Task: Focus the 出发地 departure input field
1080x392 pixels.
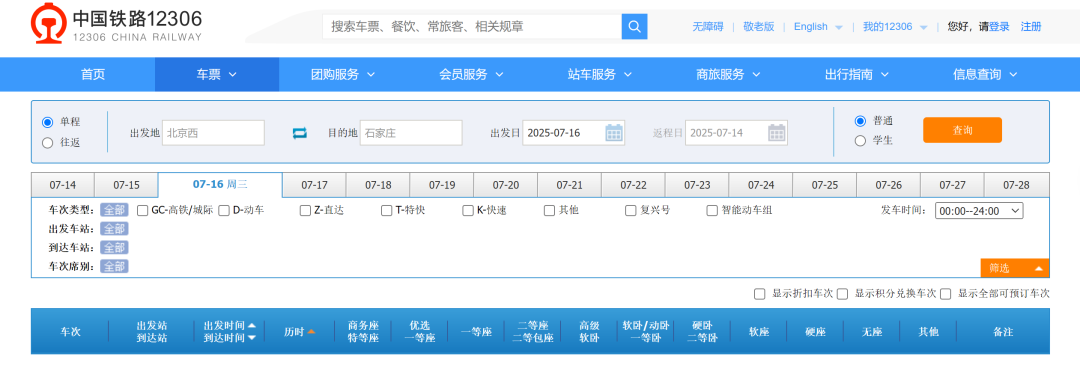Action: [x=214, y=133]
